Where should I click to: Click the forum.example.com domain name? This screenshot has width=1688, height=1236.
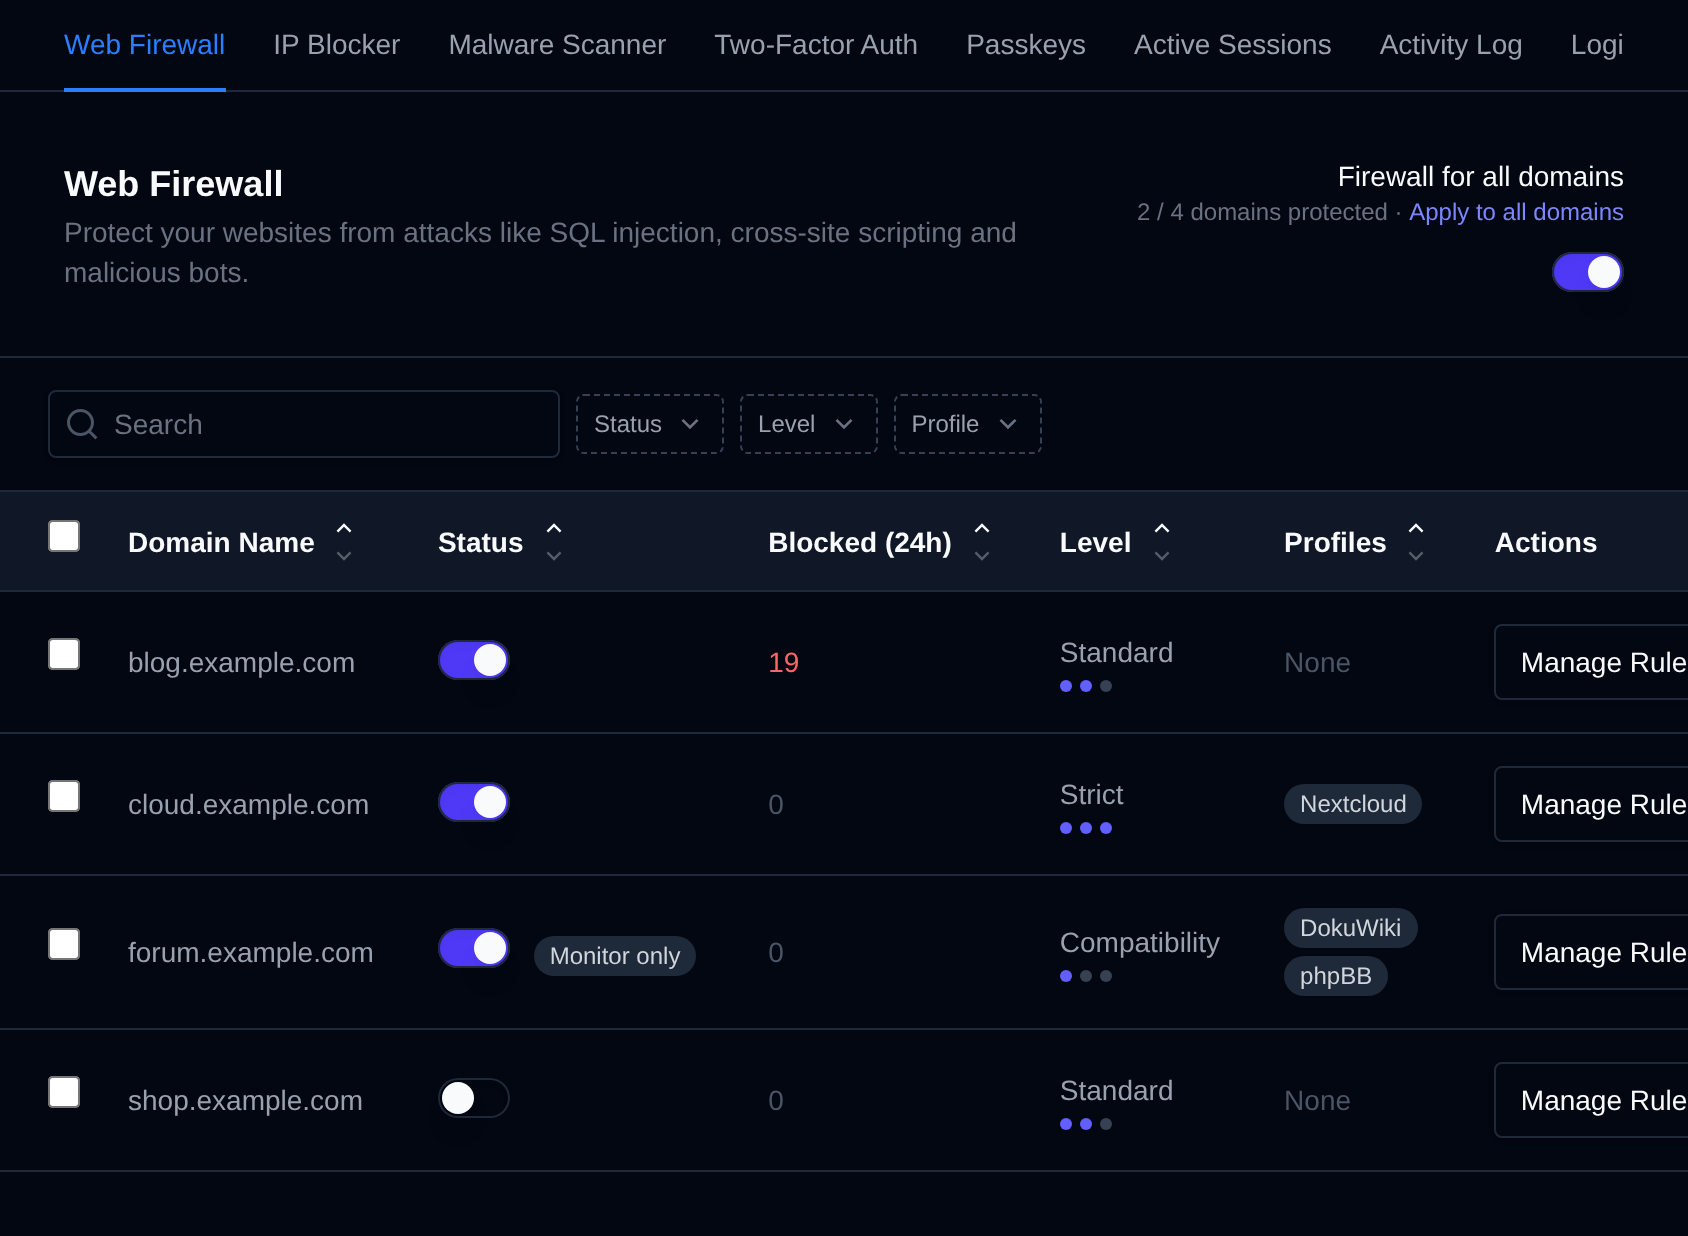(250, 952)
